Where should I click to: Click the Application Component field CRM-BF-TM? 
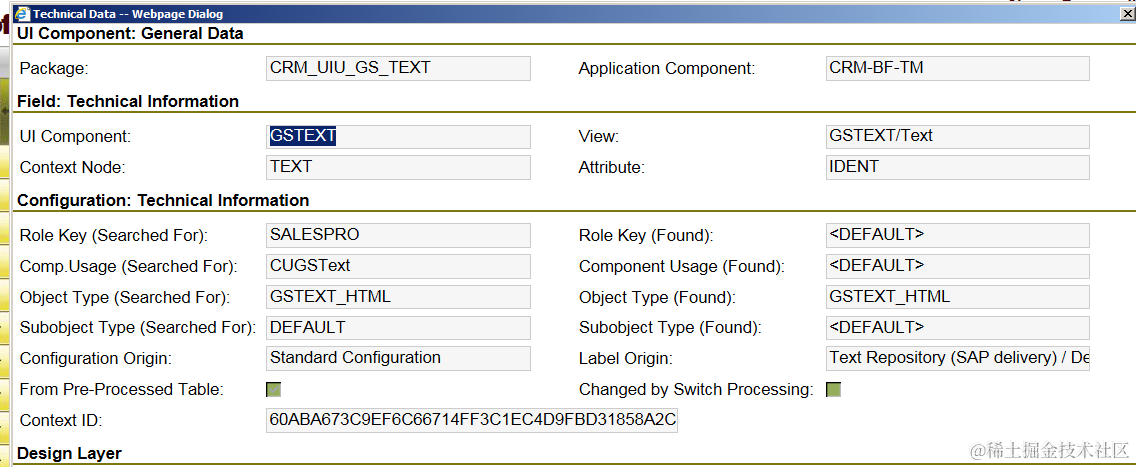pyautogui.click(x=958, y=68)
